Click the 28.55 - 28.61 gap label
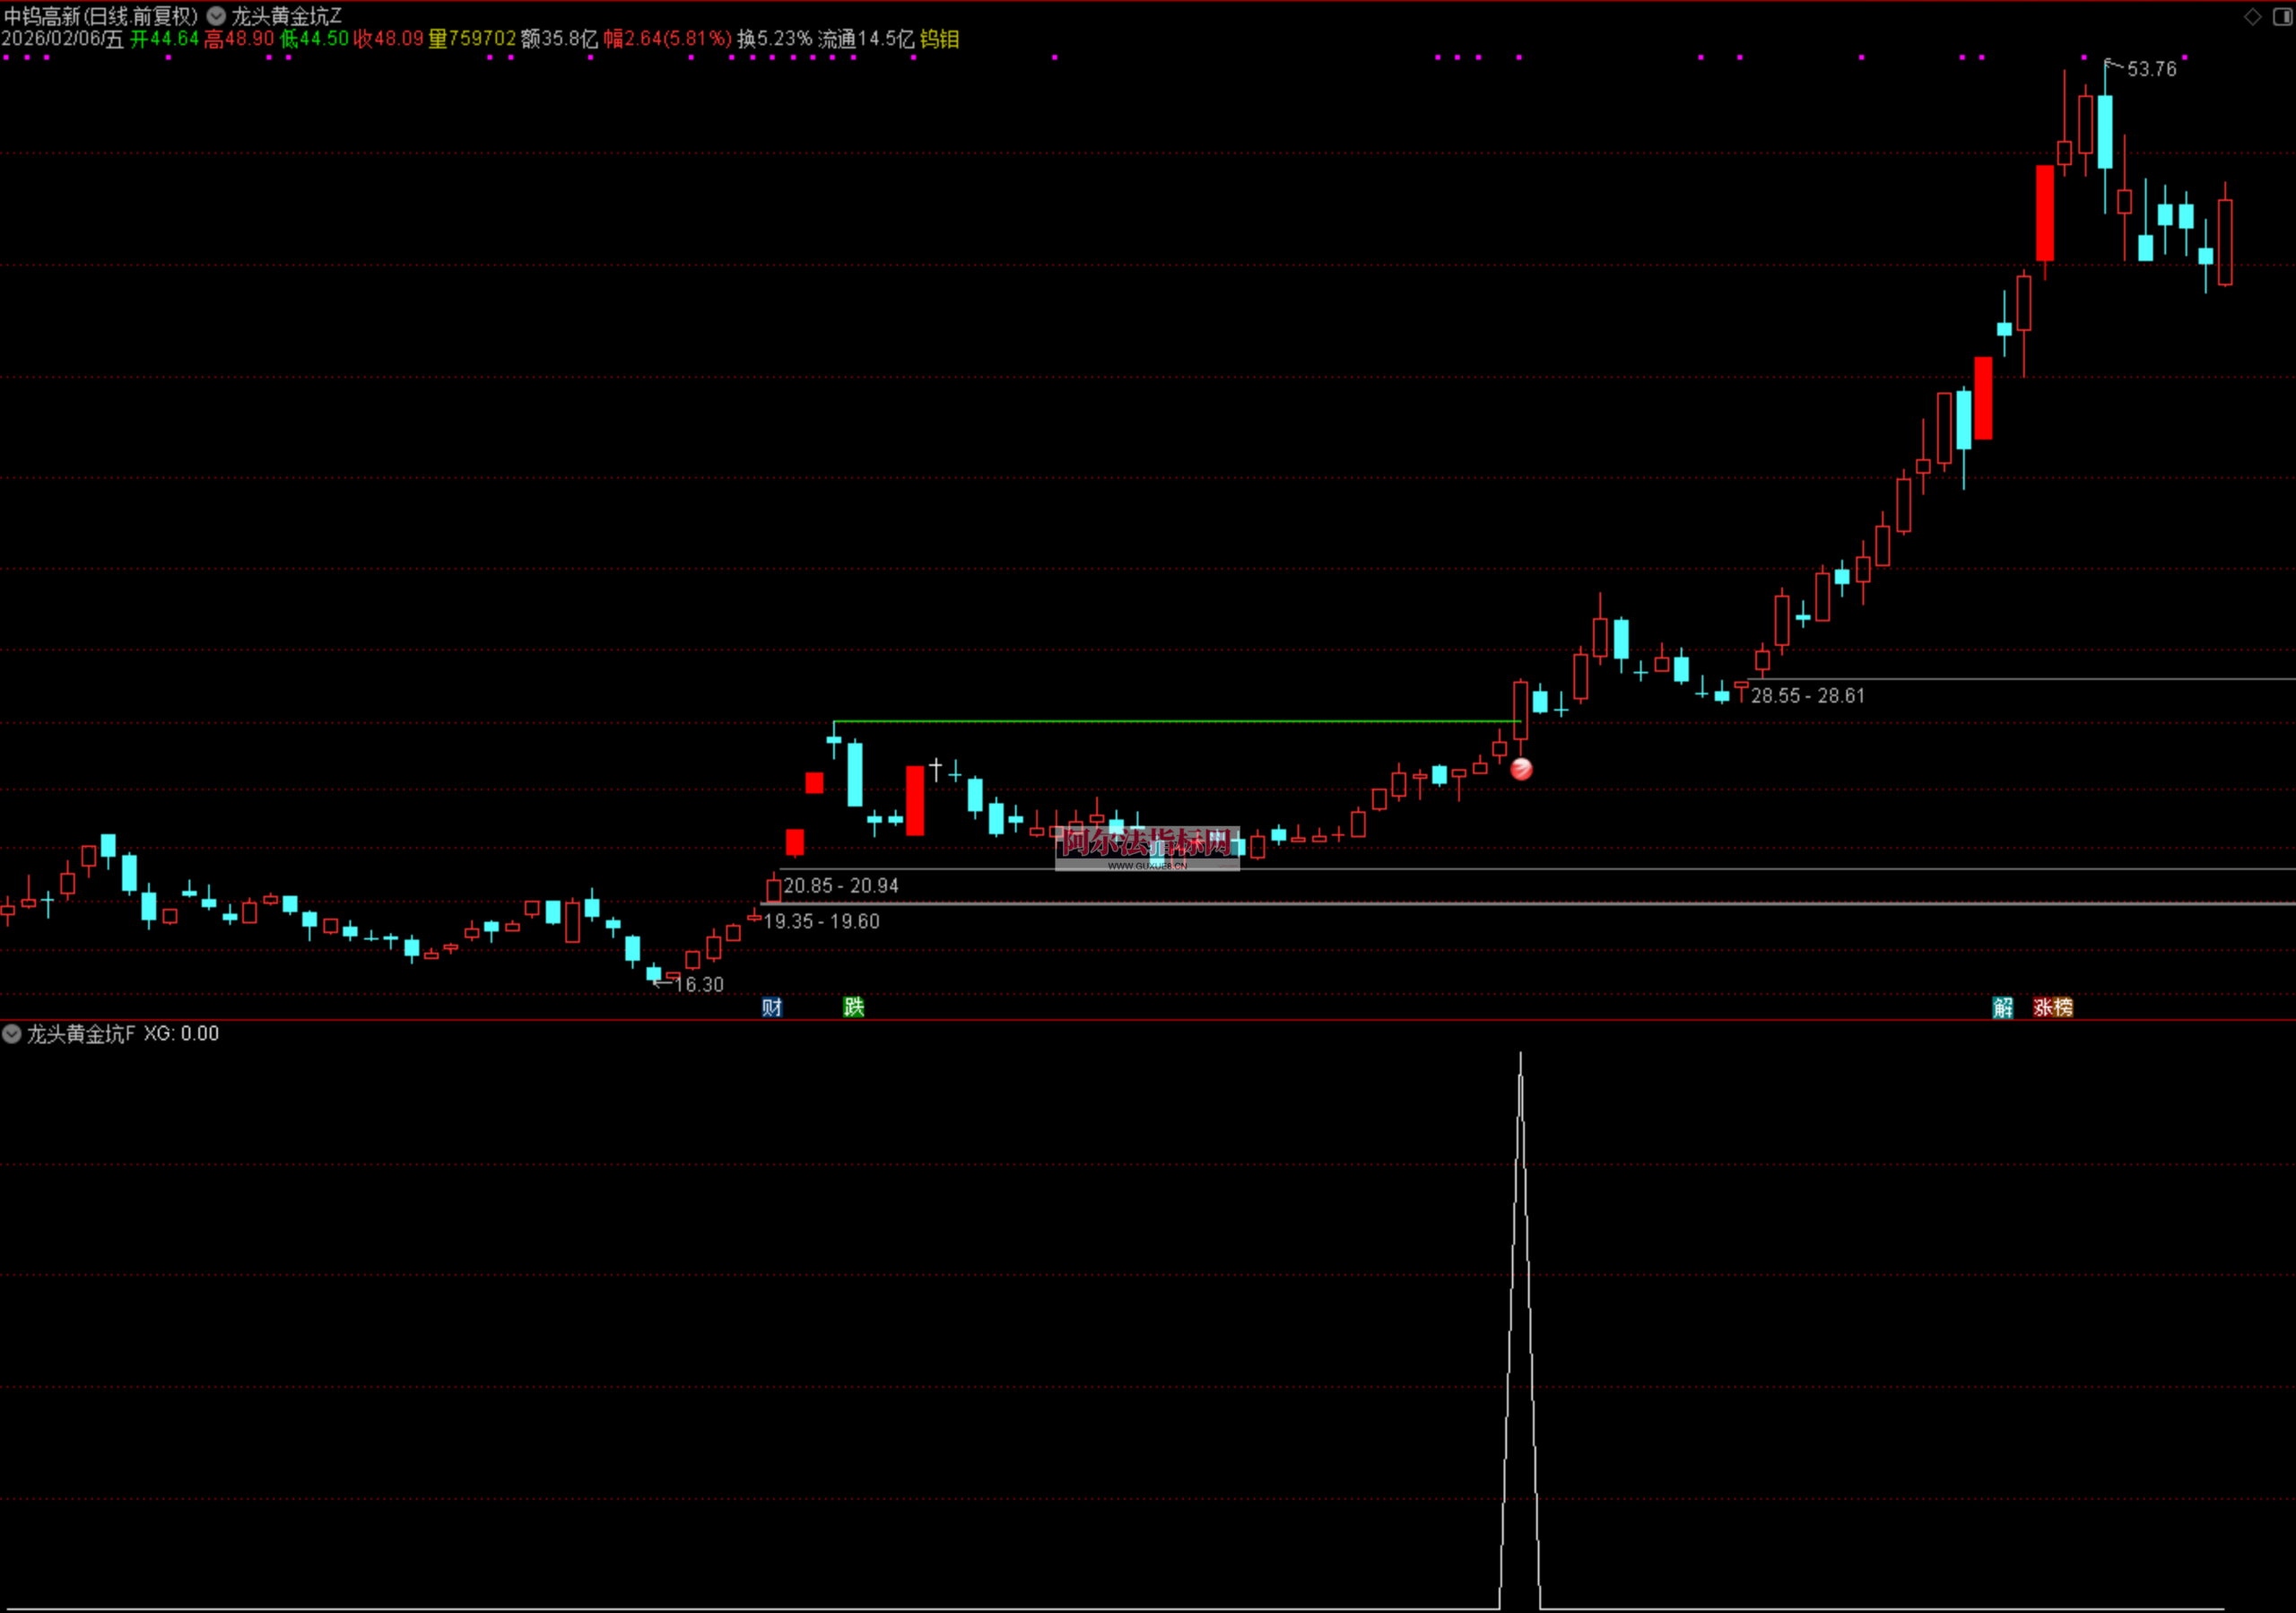2296x1613 pixels. 1808,695
